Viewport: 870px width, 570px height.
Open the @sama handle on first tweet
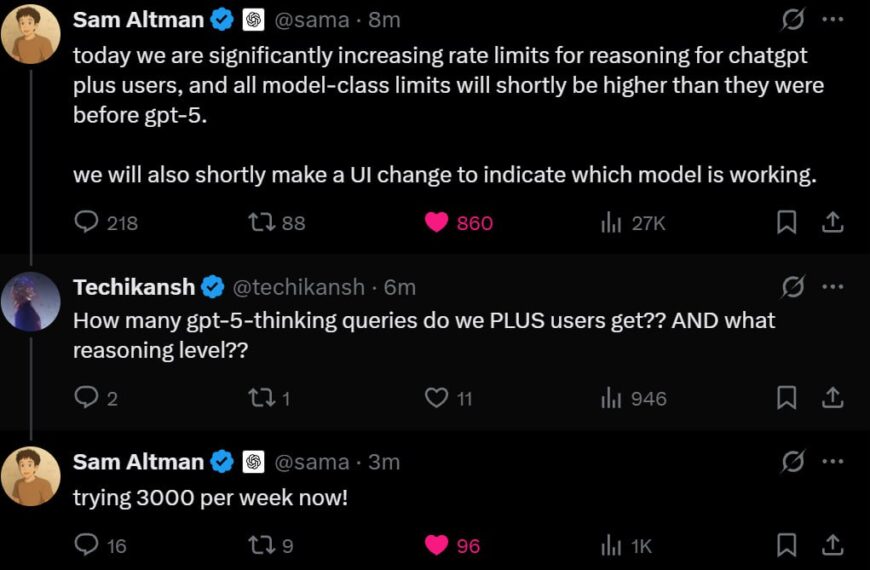pyautogui.click(x=311, y=19)
